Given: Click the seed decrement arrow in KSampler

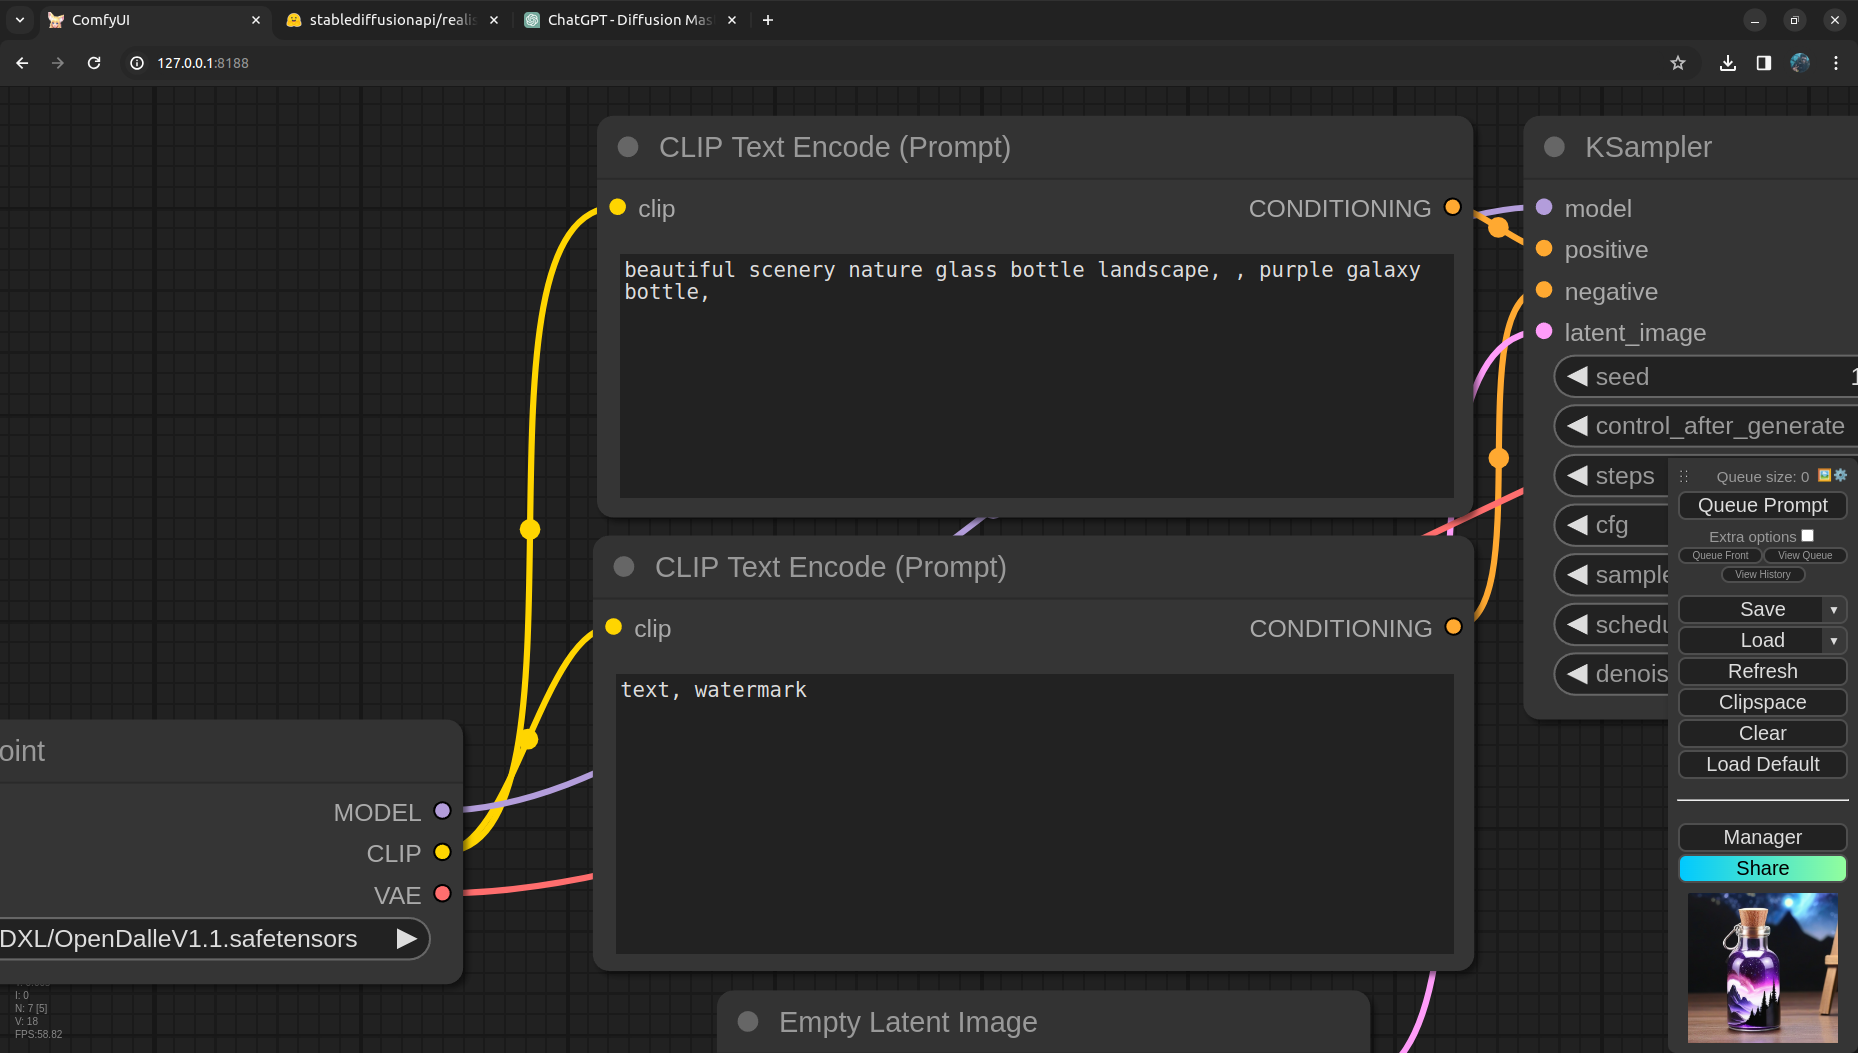Looking at the screenshot, I should [1578, 377].
